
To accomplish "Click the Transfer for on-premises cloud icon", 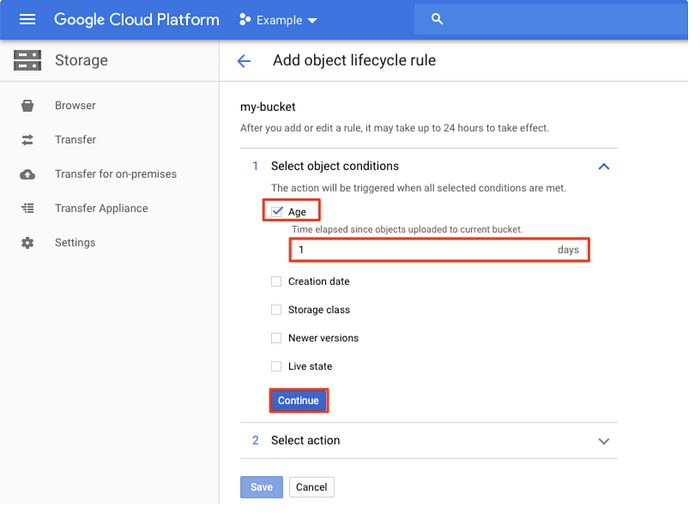I will [28, 174].
